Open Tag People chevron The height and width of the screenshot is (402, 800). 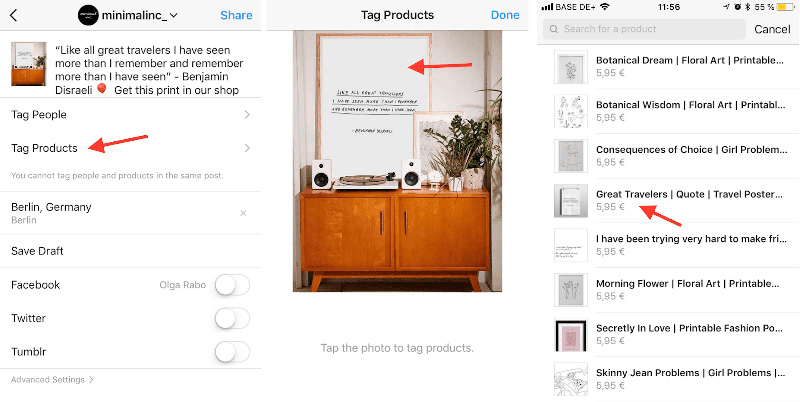(247, 115)
